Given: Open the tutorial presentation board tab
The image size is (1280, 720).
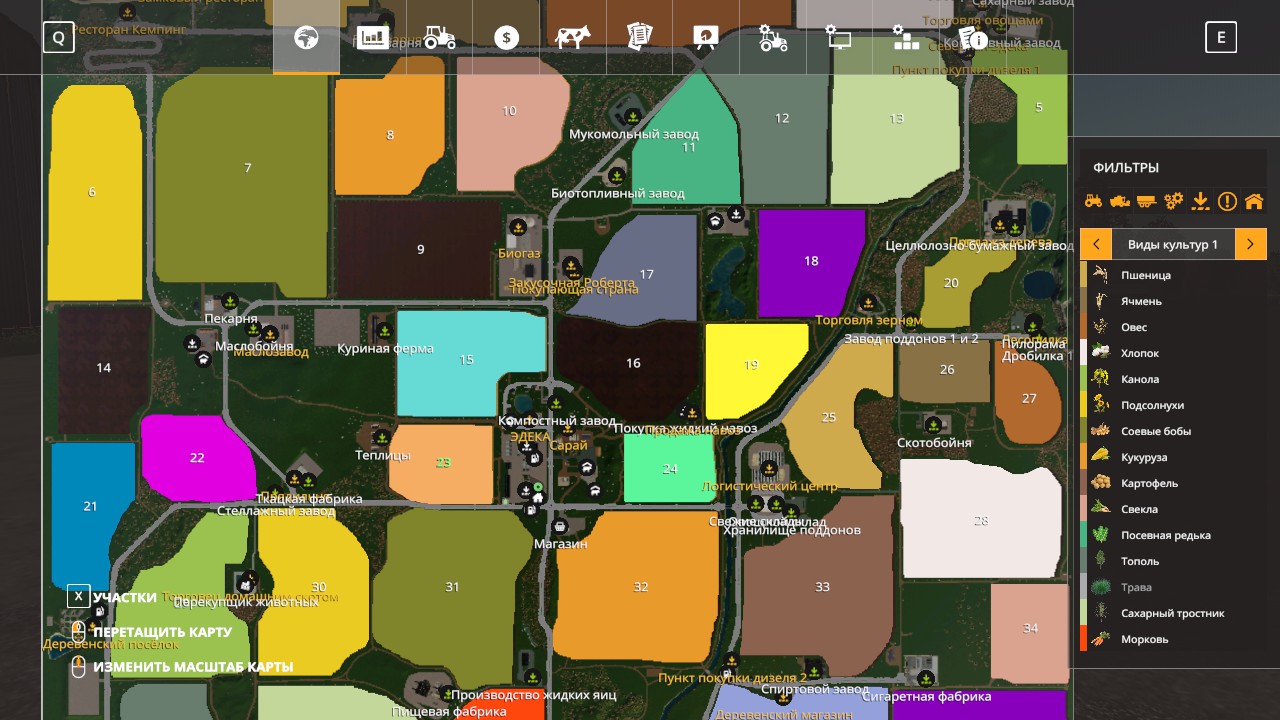Looking at the screenshot, I should [706, 39].
